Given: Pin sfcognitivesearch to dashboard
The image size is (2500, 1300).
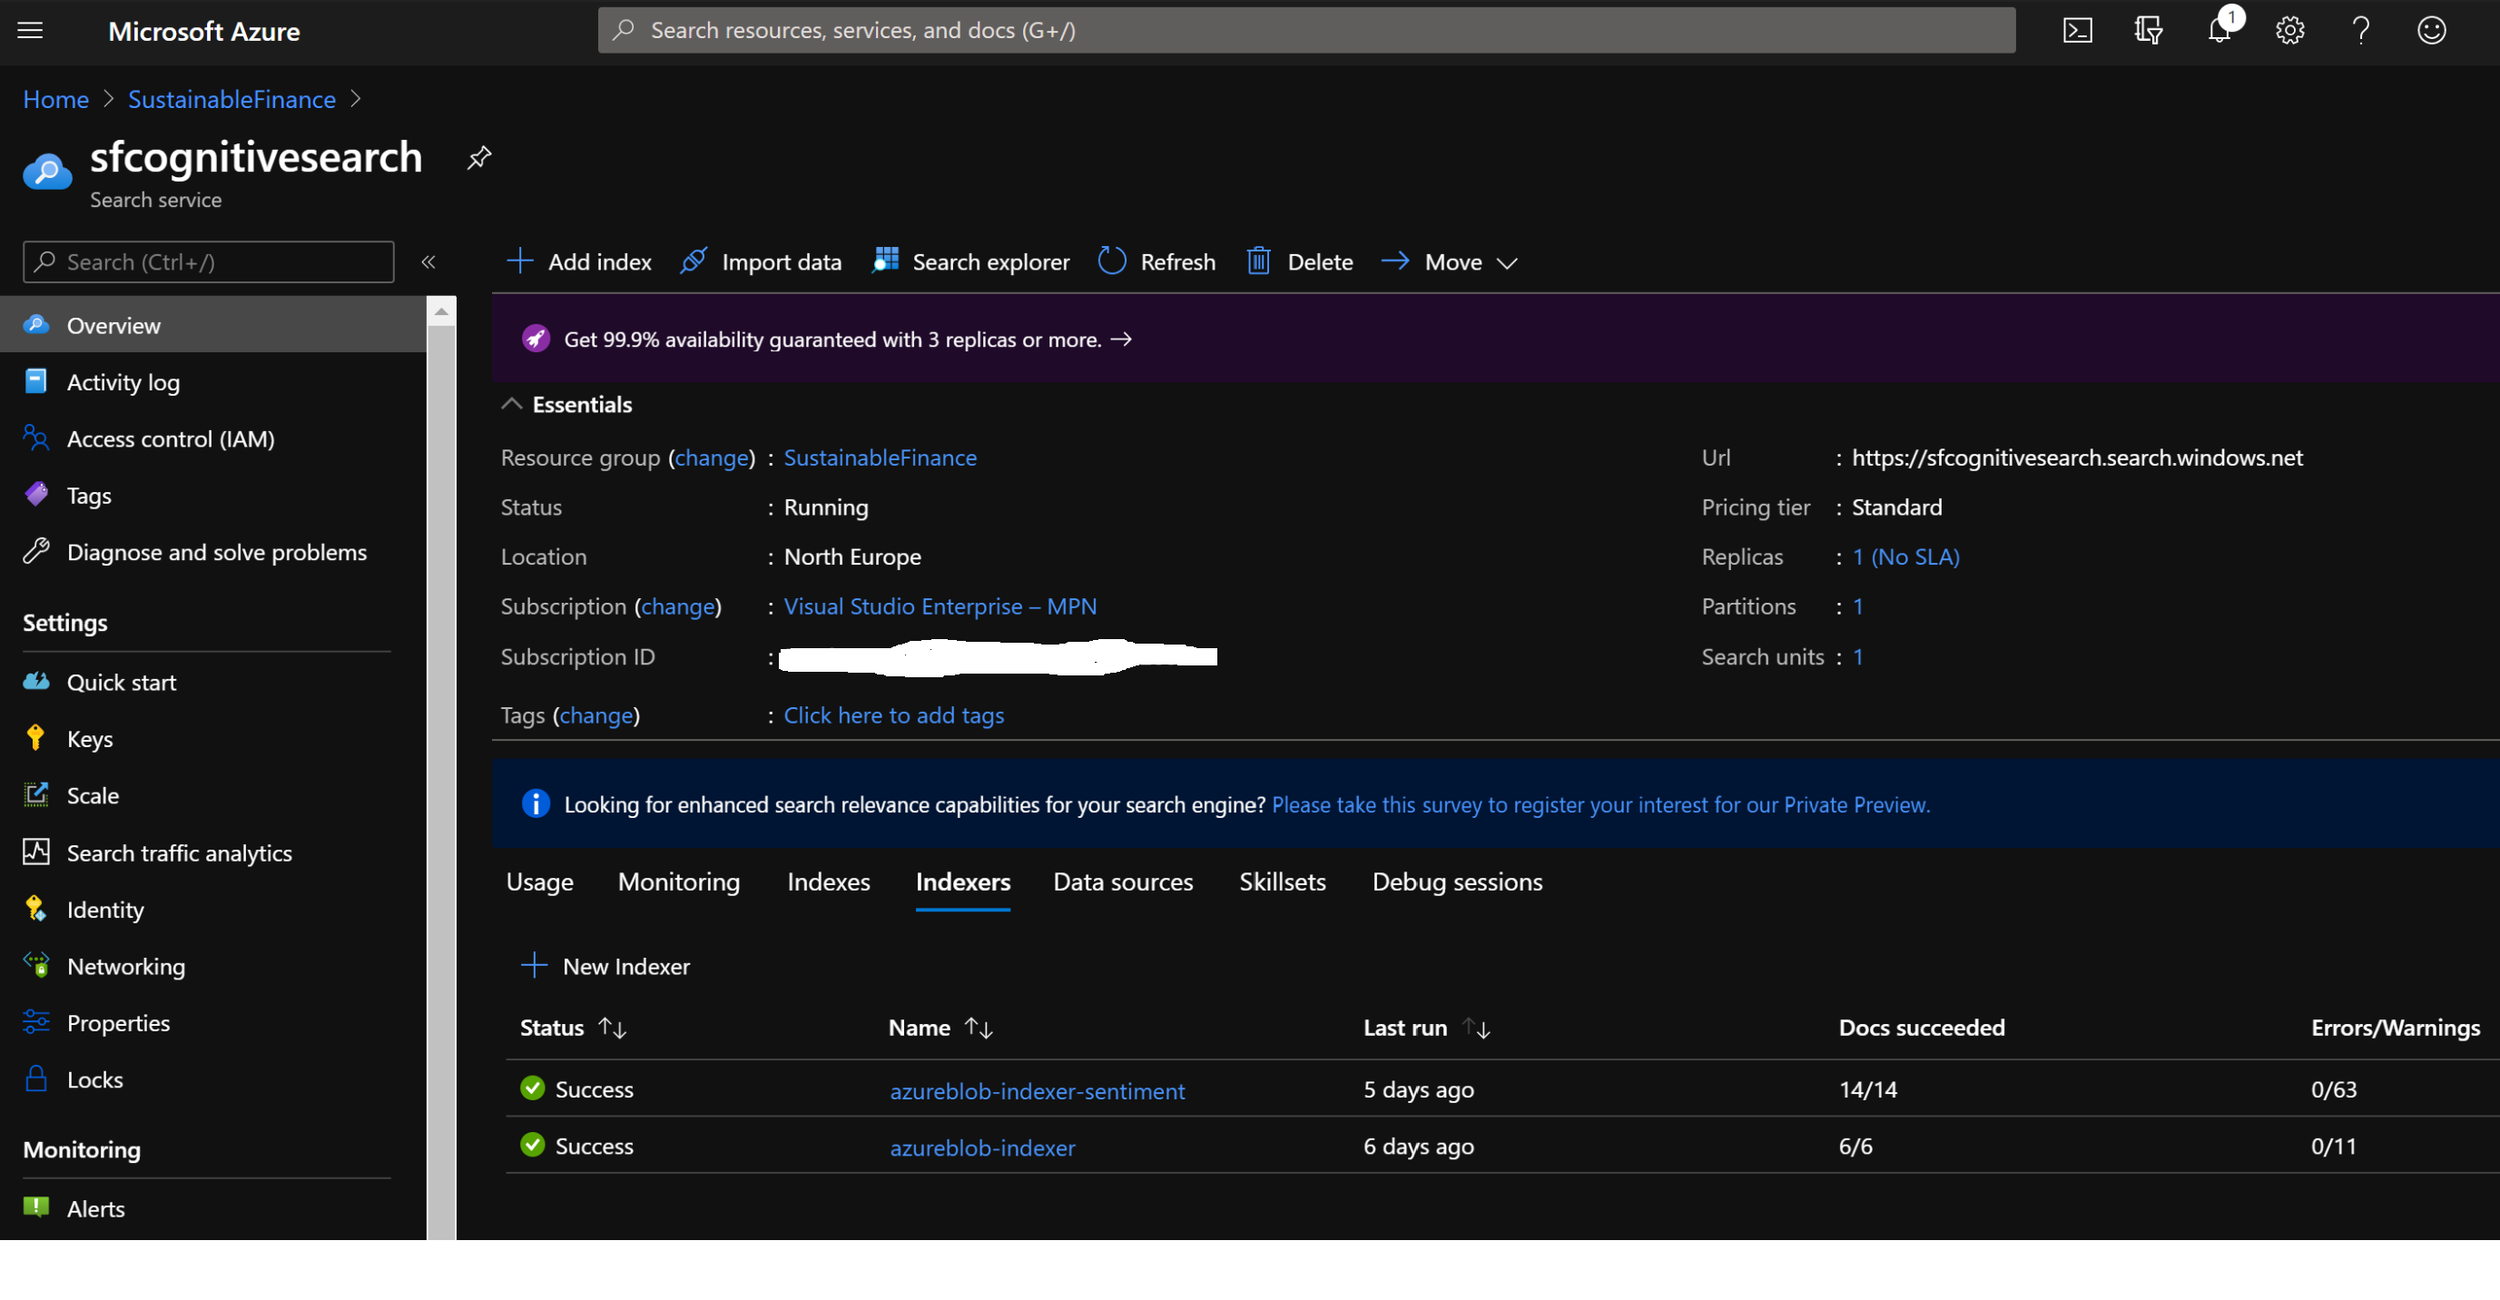Looking at the screenshot, I should tap(479, 158).
